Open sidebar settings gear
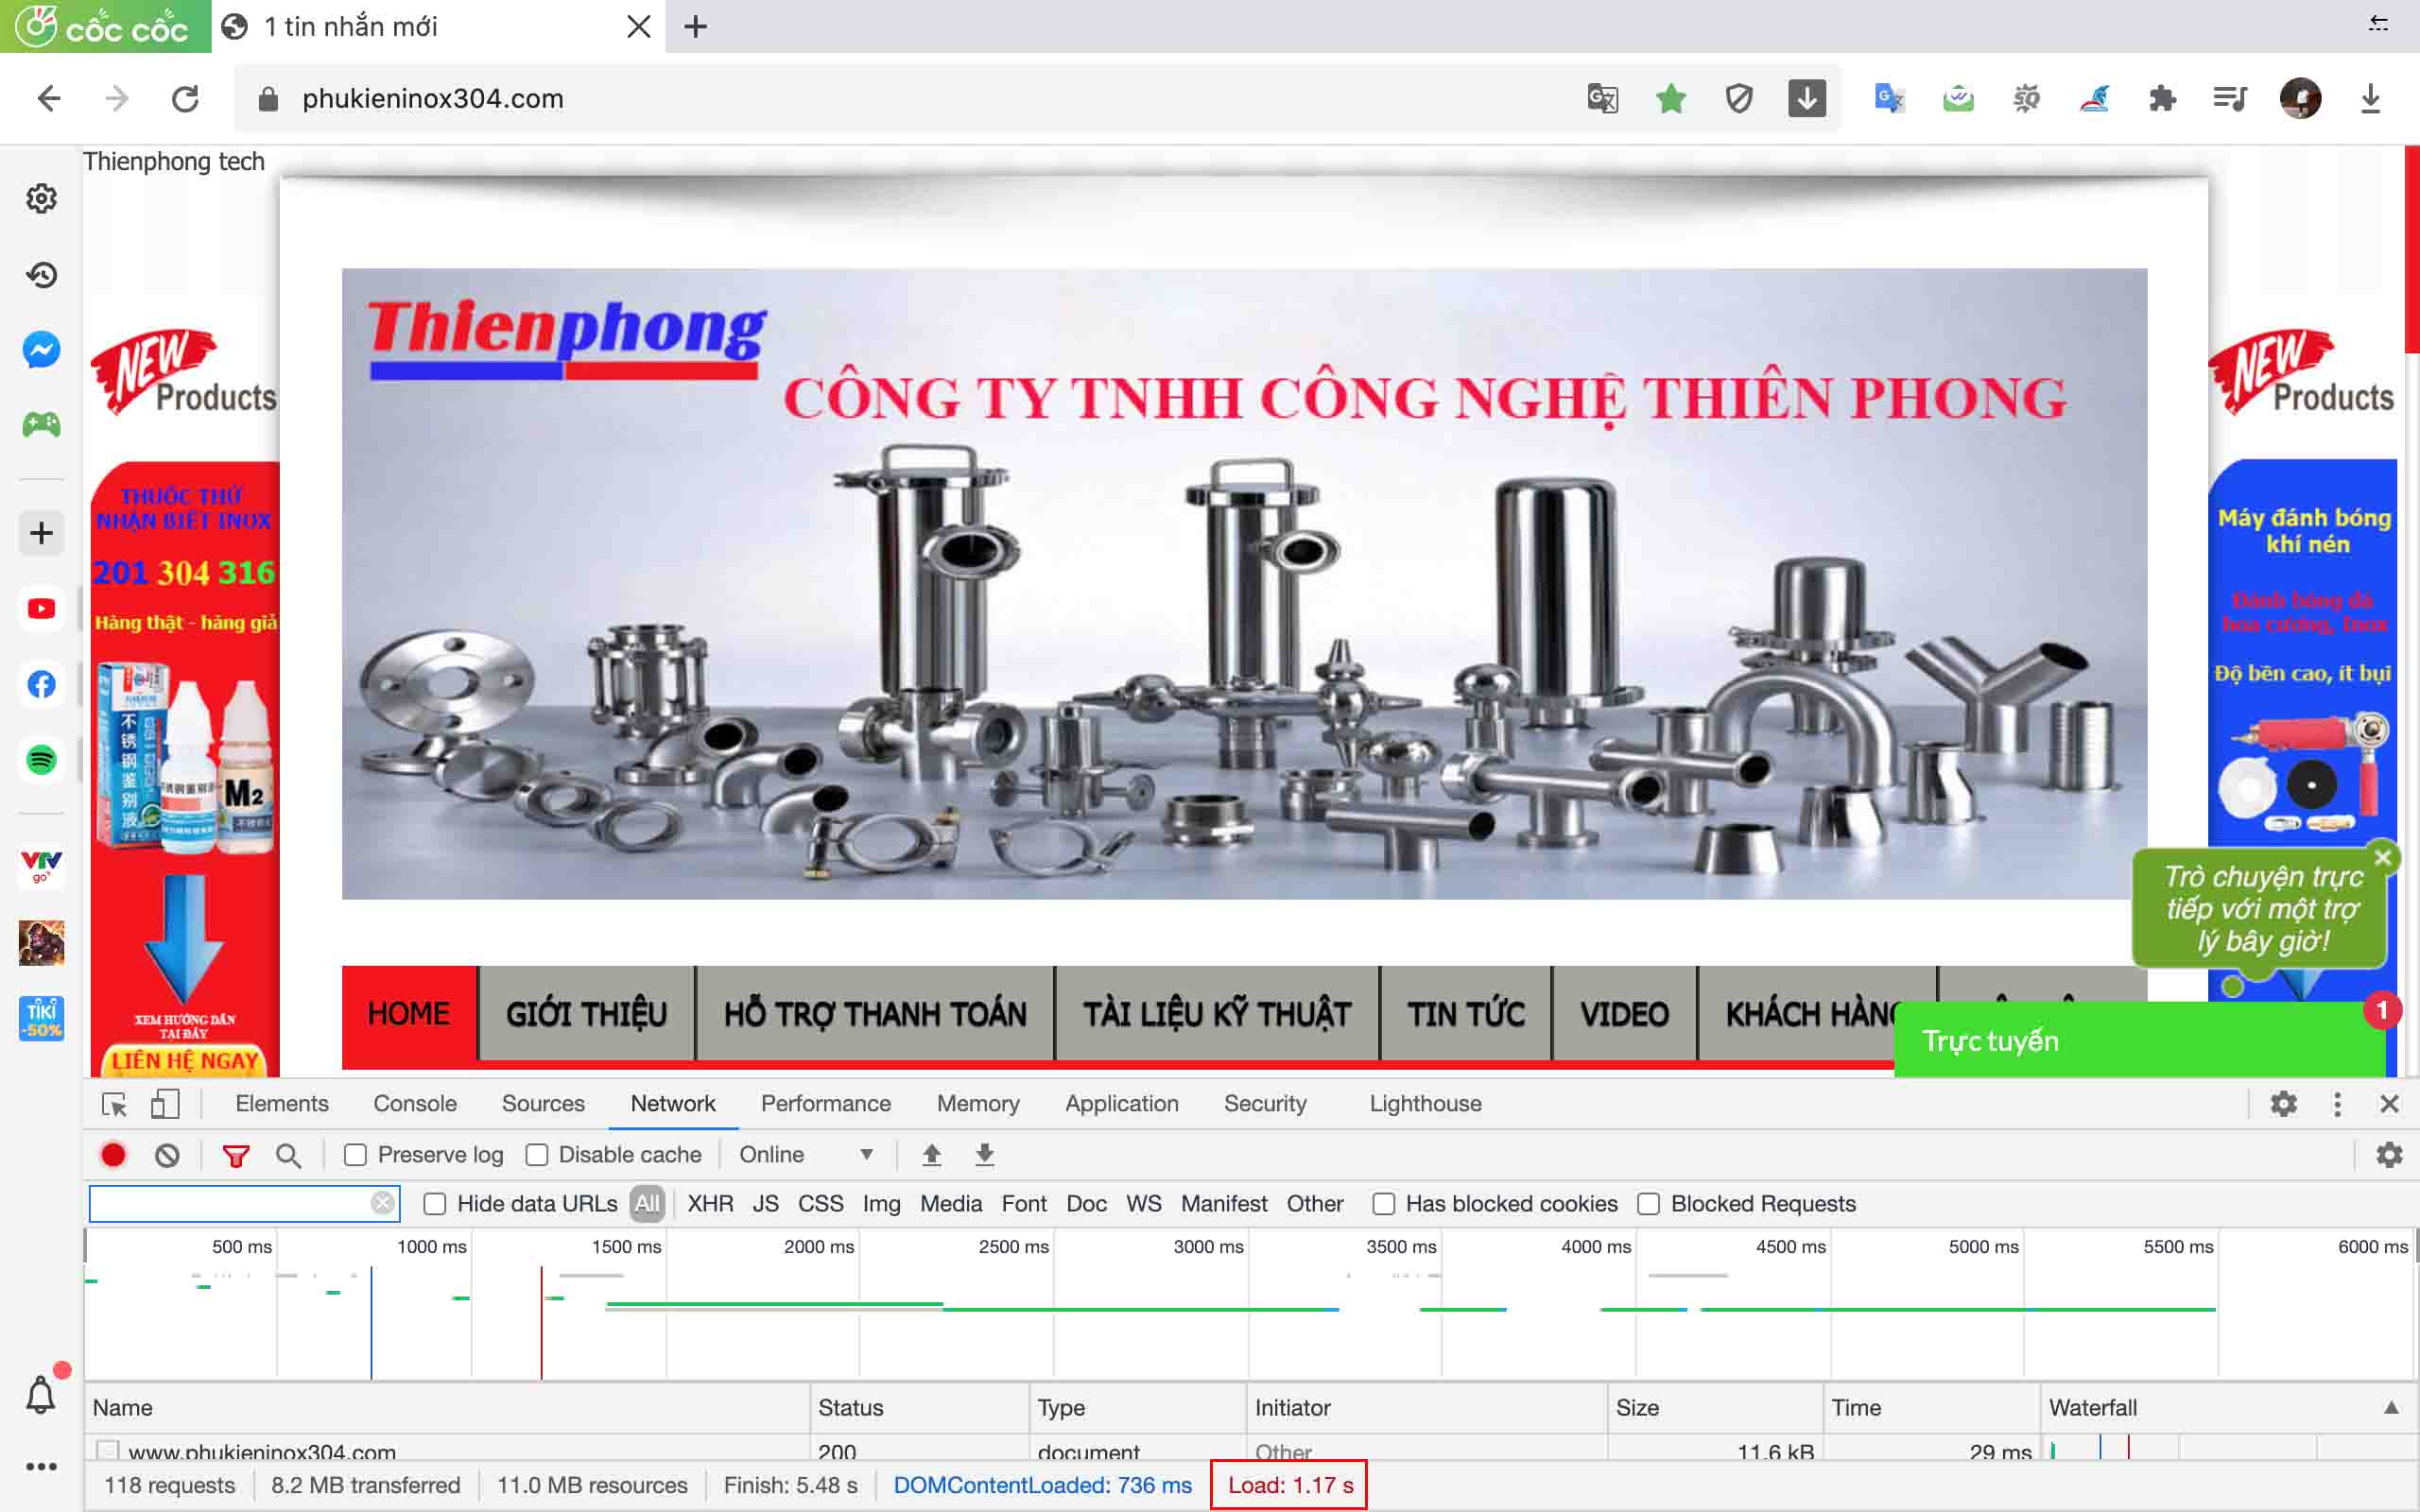This screenshot has width=2420, height=1512. point(41,198)
